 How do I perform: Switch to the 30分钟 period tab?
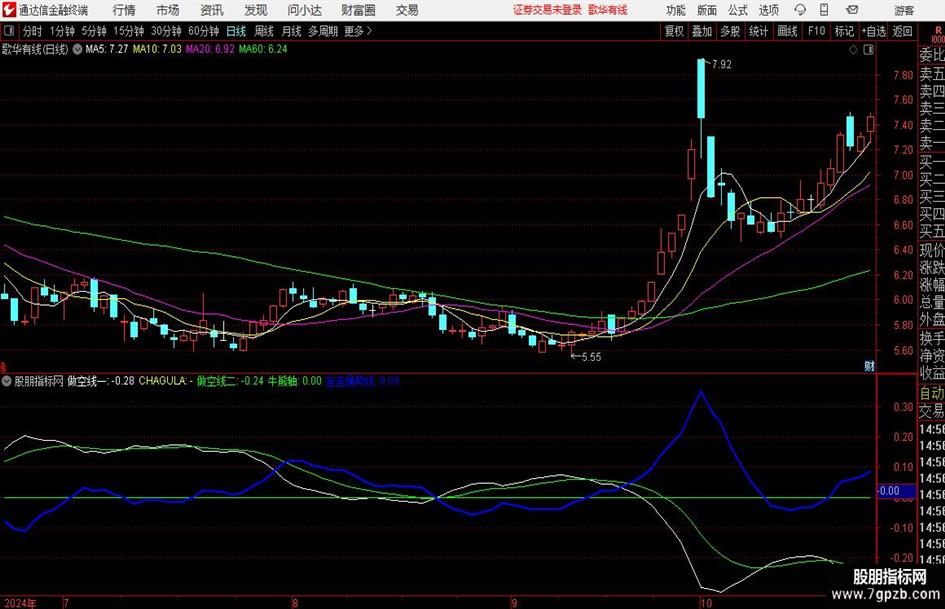click(166, 31)
